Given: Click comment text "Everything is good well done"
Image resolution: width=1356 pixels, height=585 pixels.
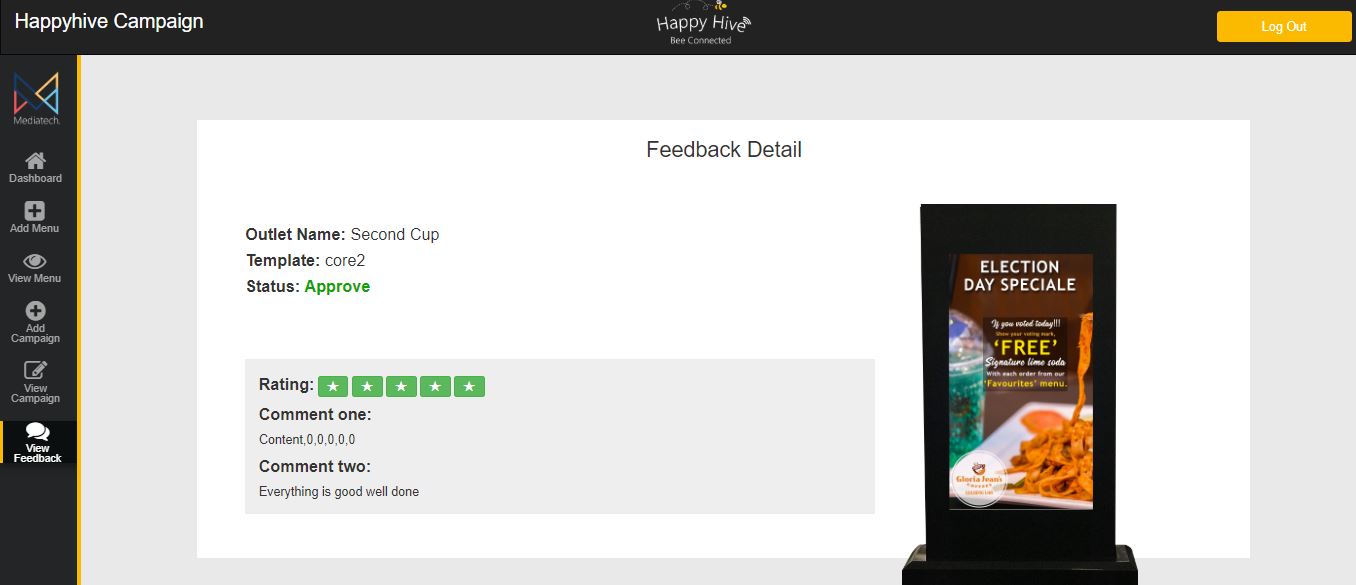Looking at the screenshot, I should tap(339, 492).
